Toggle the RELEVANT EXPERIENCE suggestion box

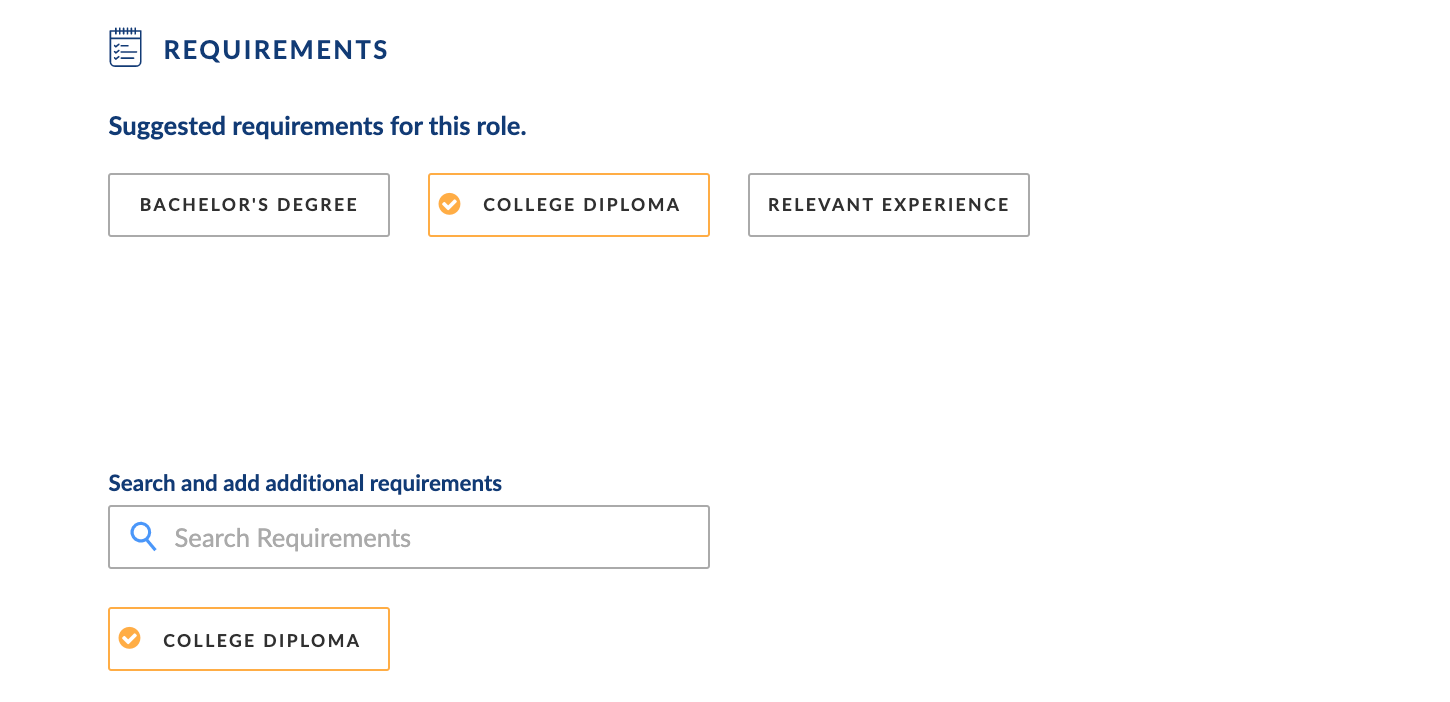tap(889, 205)
